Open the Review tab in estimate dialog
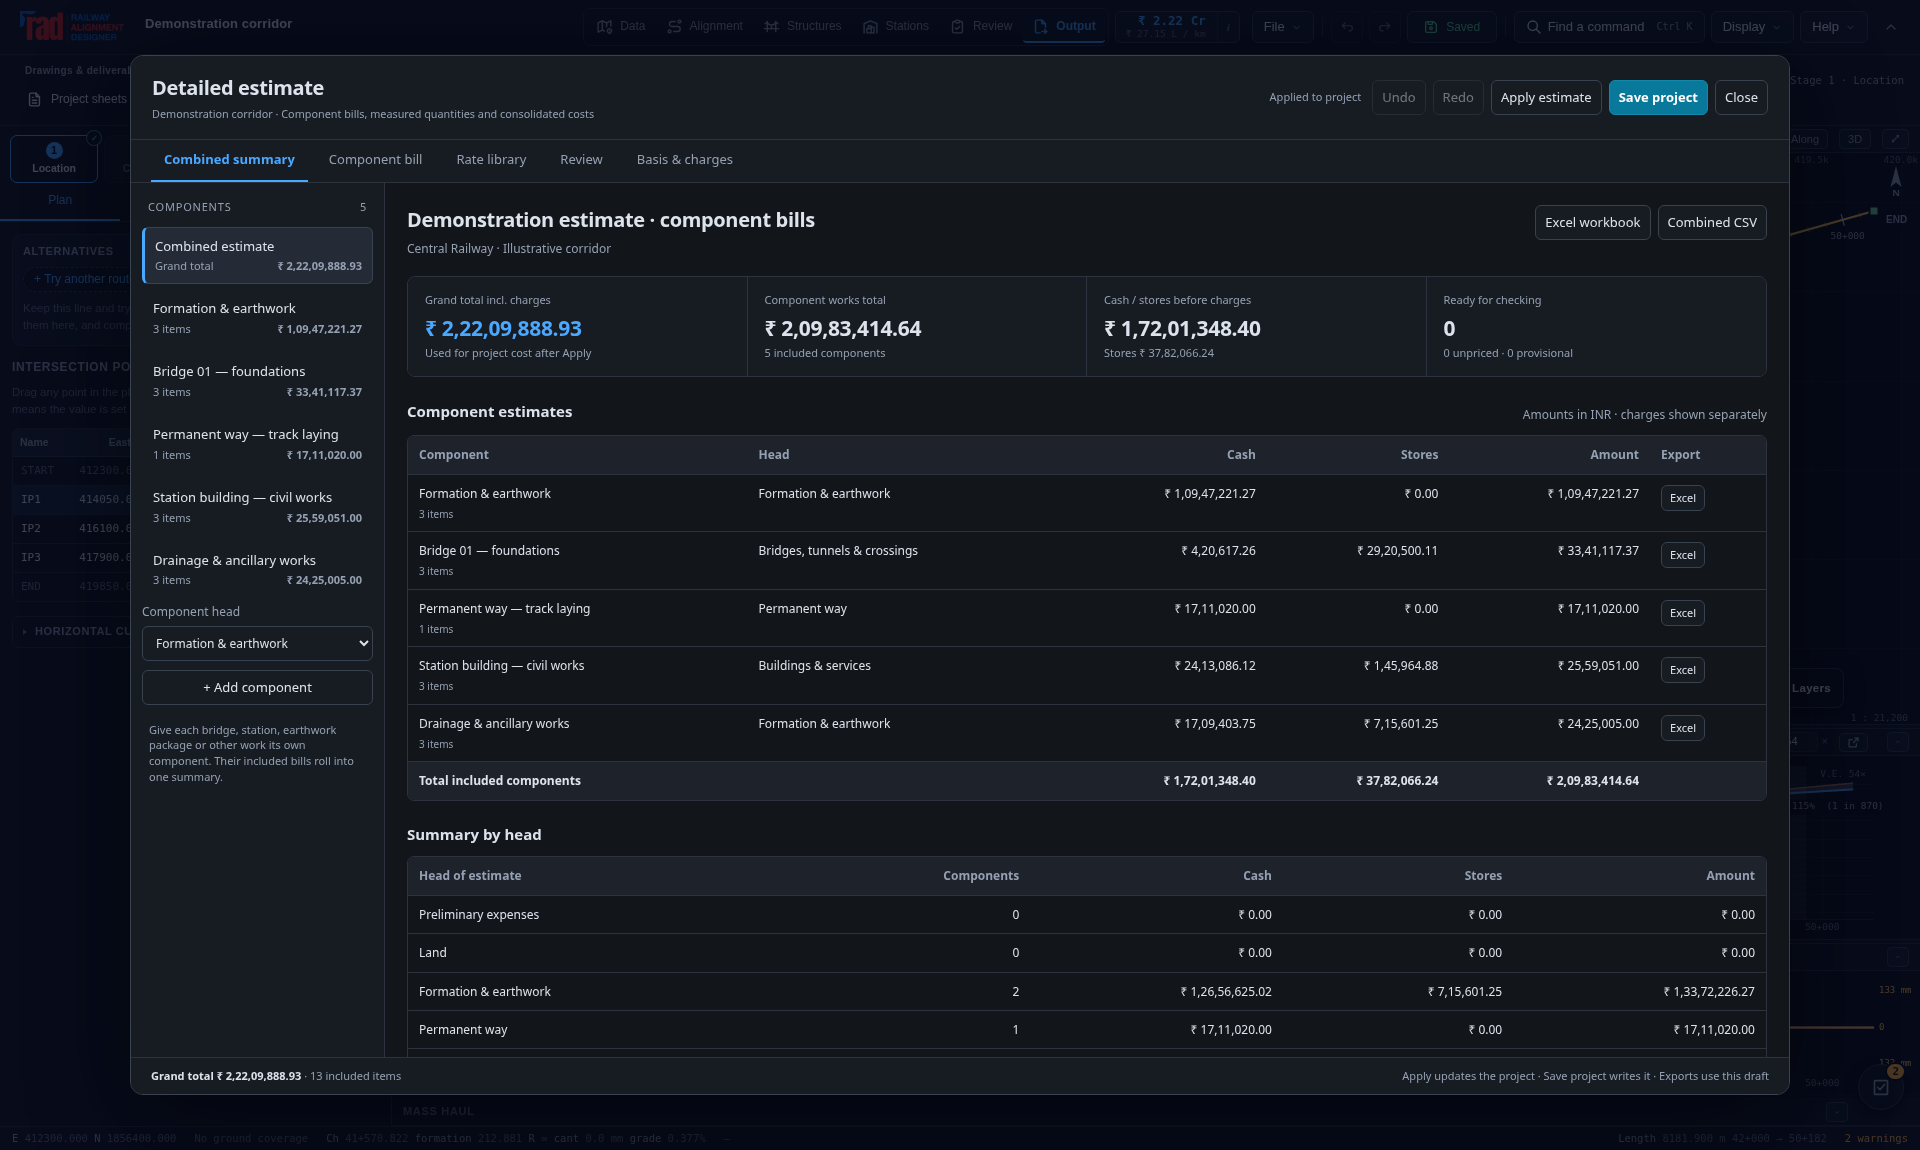This screenshot has height=1150, width=1920. tap(581, 160)
